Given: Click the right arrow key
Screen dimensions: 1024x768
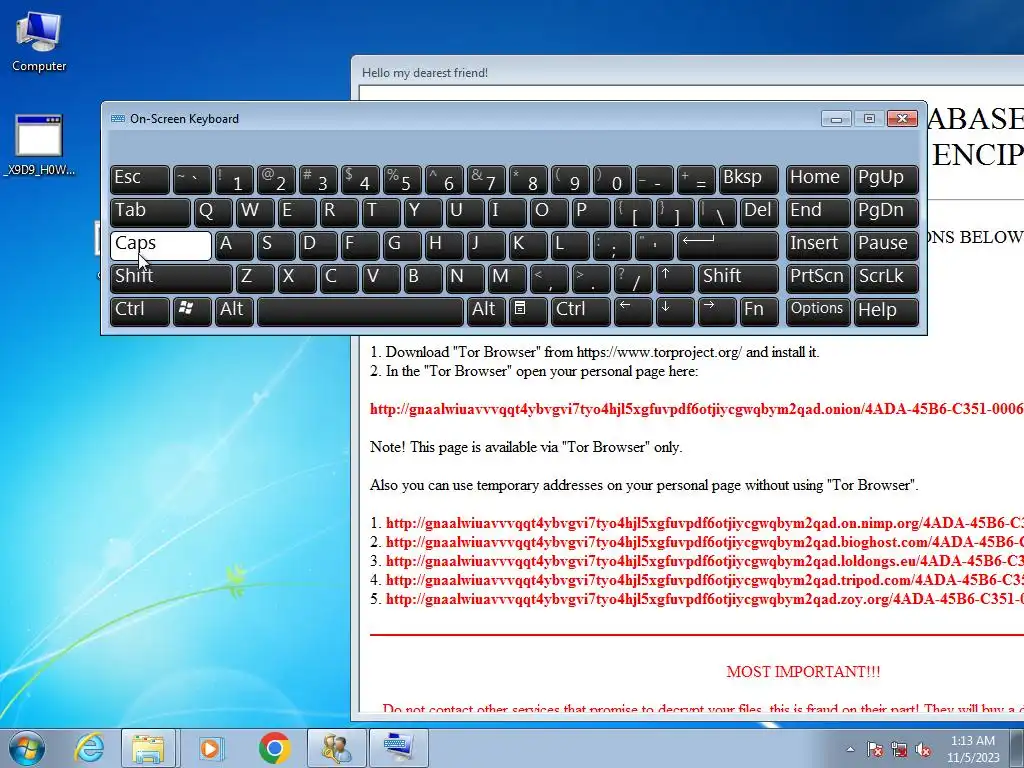Looking at the screenshot, I should 717,311.
